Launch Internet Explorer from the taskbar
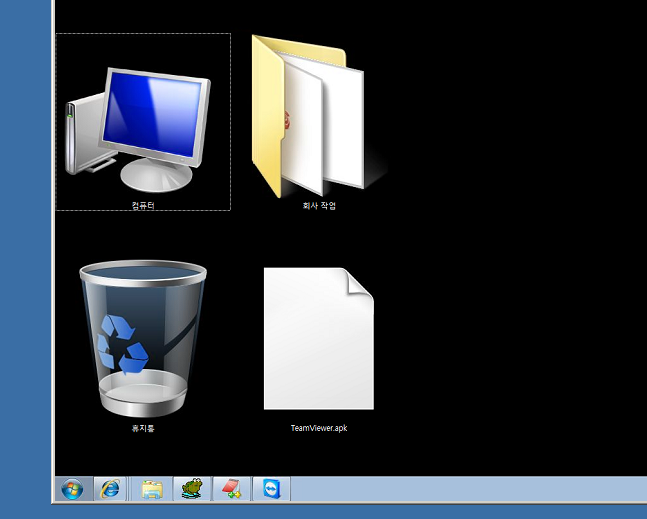The width and height of the screenshot is (647, 519). click(x=110, y=489)
